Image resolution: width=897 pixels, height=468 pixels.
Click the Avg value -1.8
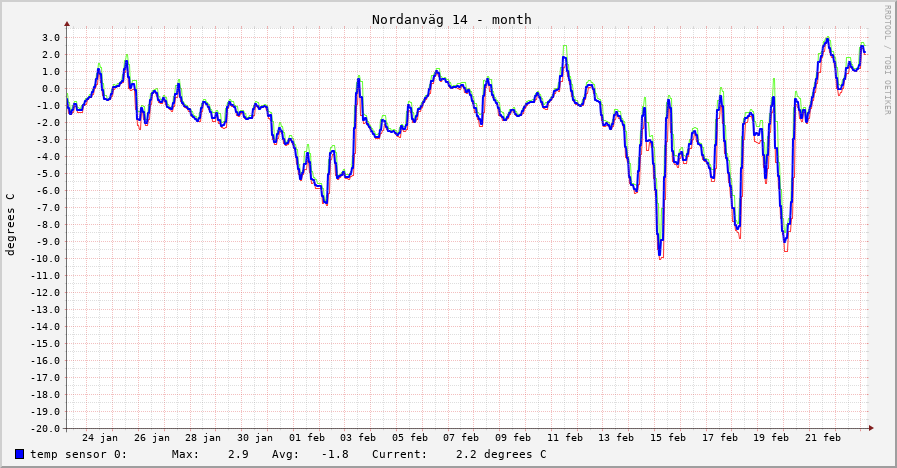pyautogui.click(x=335, y=454)
